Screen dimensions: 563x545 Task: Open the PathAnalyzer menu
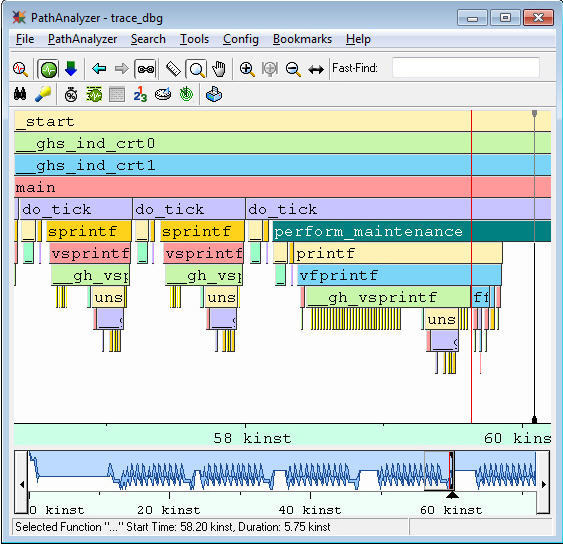[x=83, y=39]
